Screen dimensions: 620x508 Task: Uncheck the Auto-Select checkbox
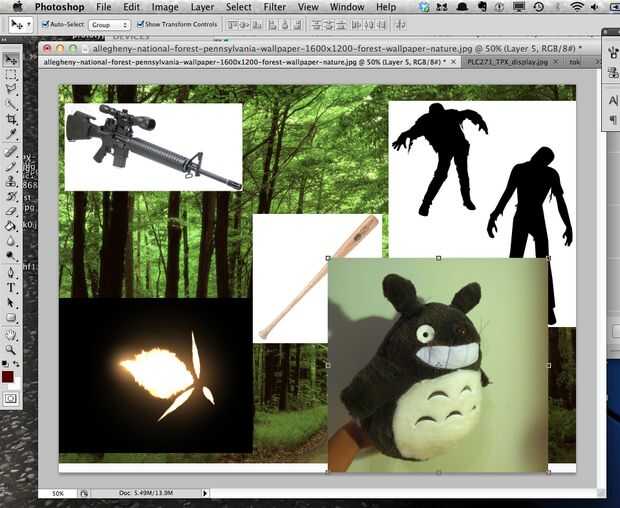(45, 24)
